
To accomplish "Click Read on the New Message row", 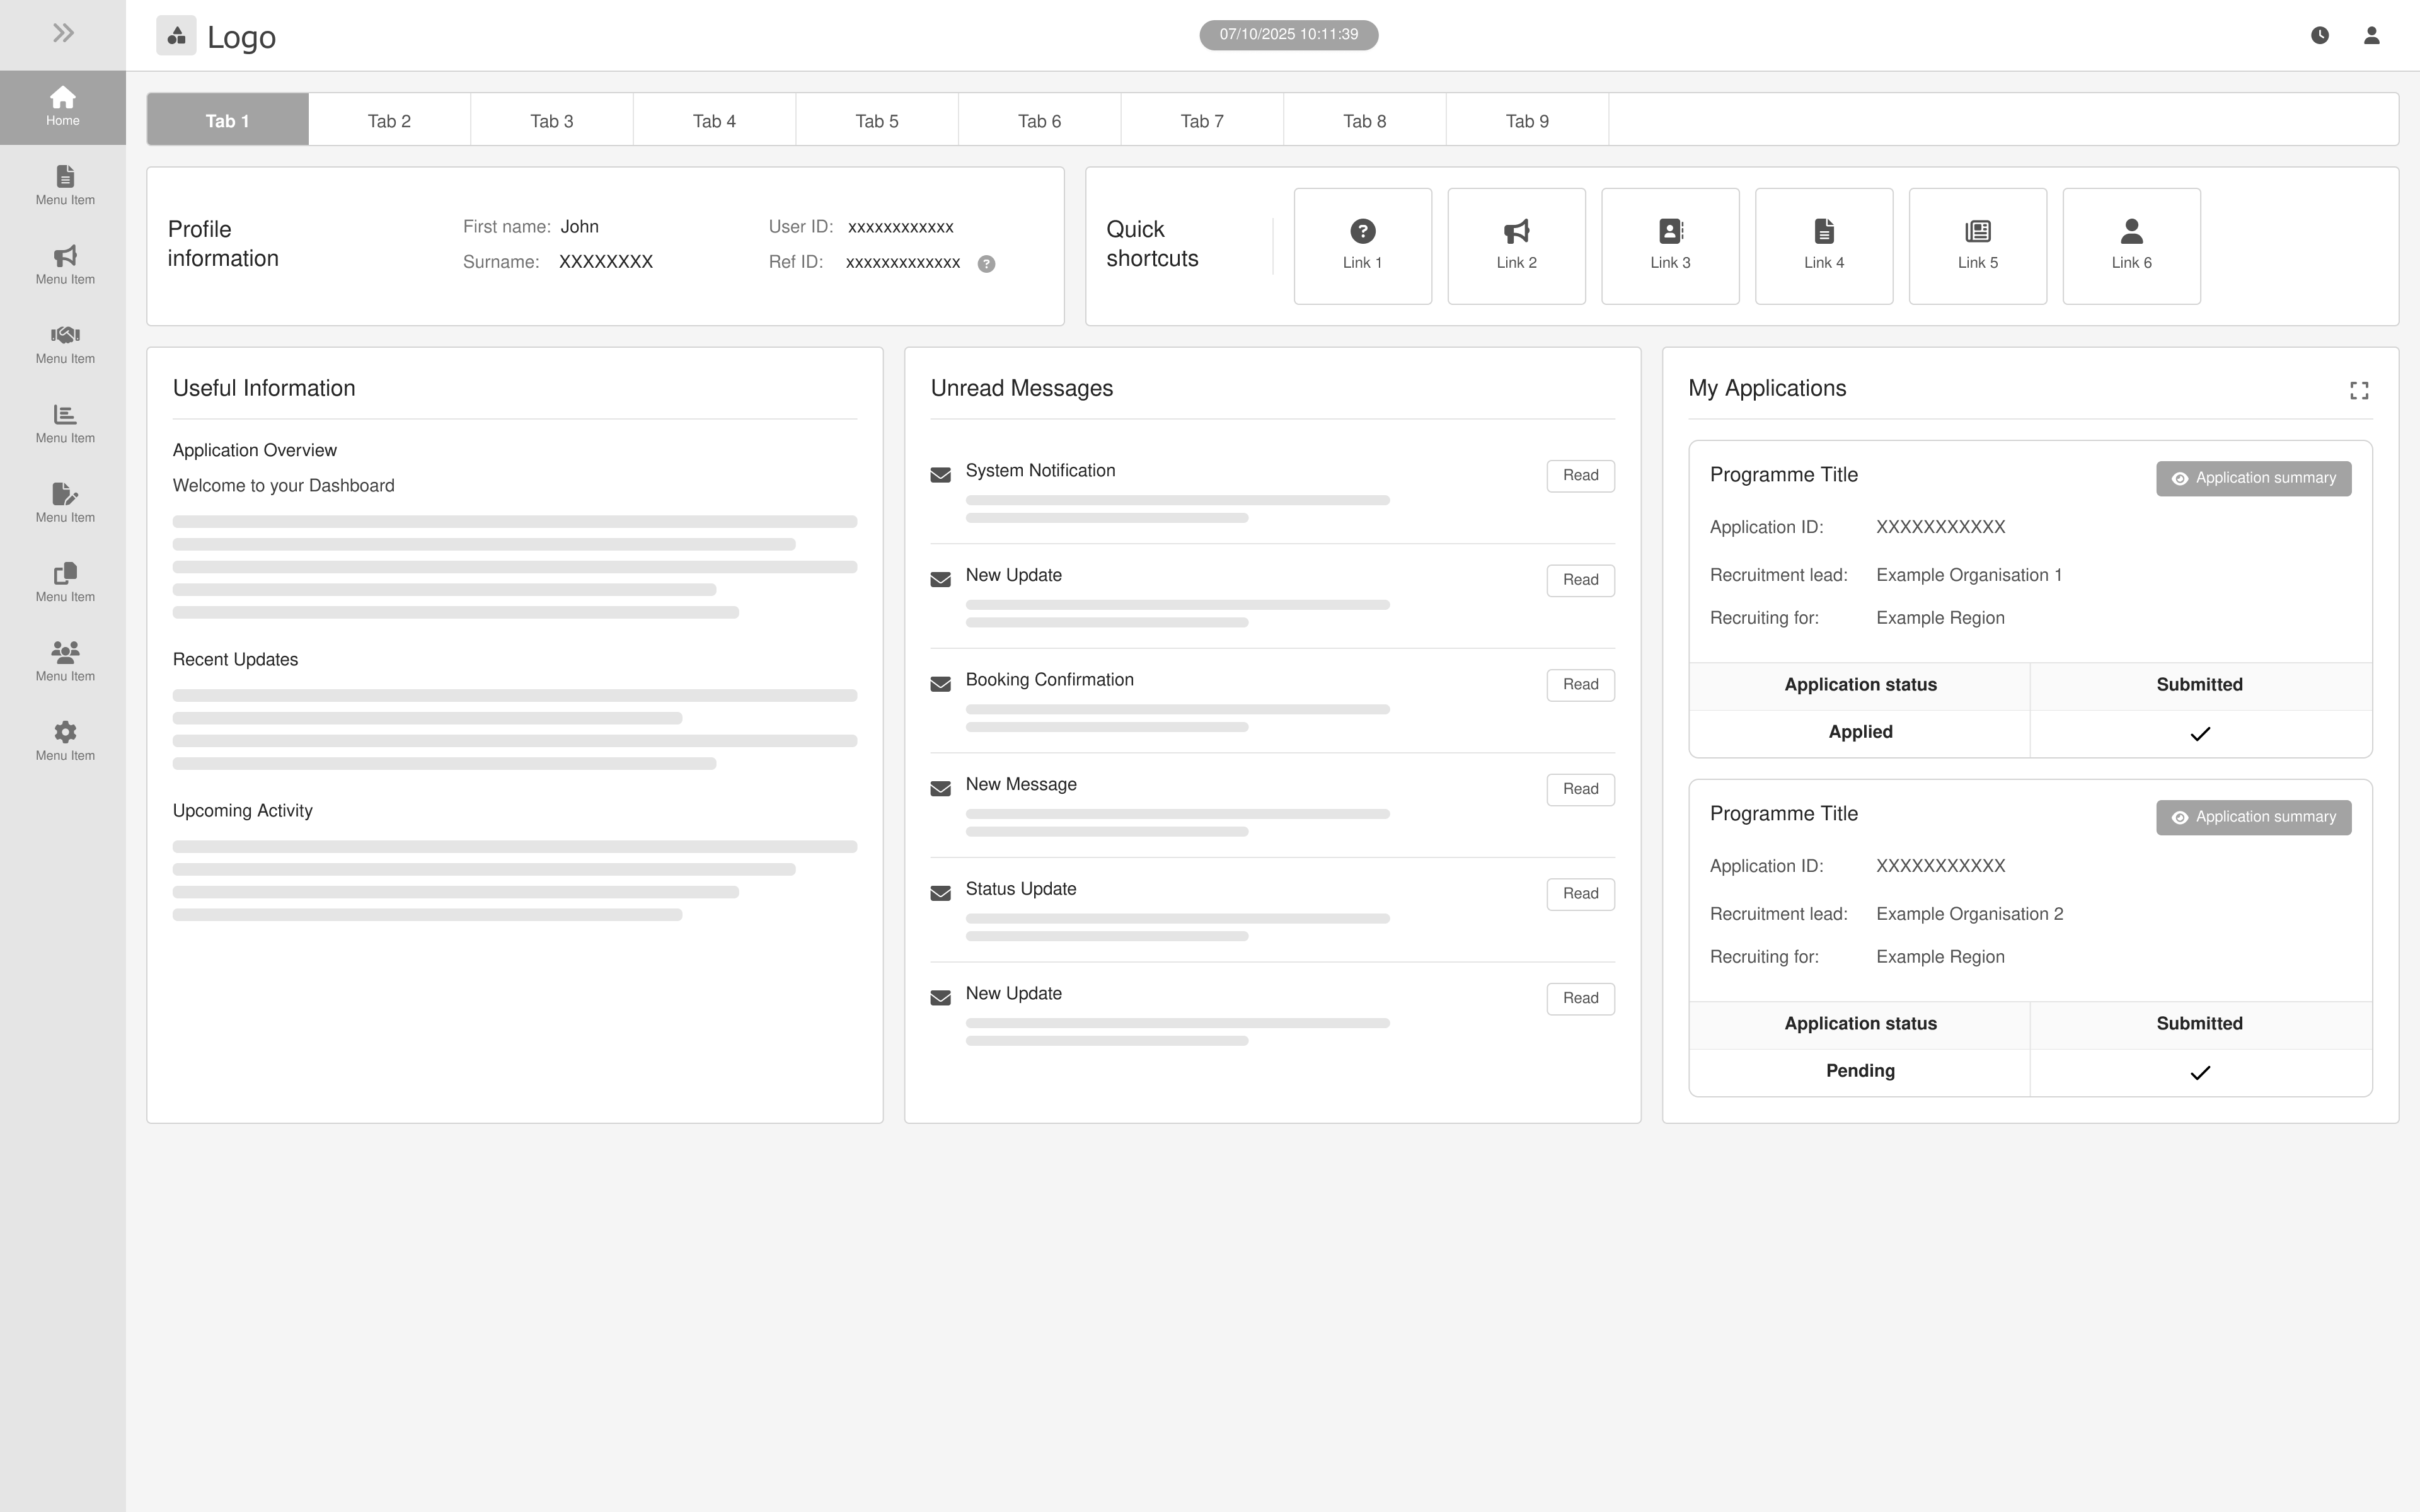I will point(1580,789).
